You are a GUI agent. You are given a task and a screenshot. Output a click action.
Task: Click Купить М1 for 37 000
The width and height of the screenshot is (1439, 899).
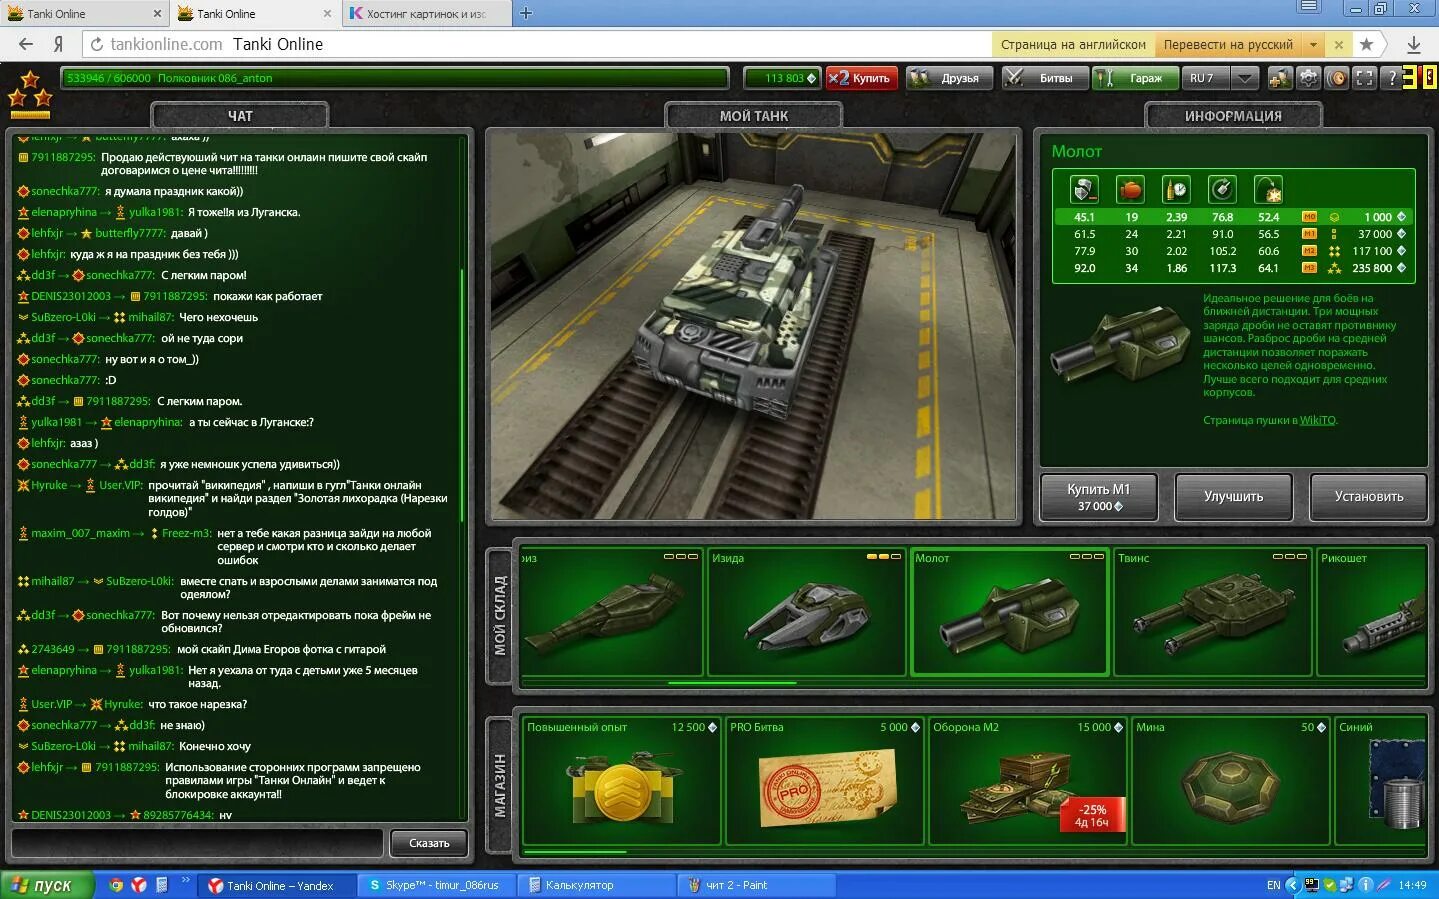coord(1098,497)
